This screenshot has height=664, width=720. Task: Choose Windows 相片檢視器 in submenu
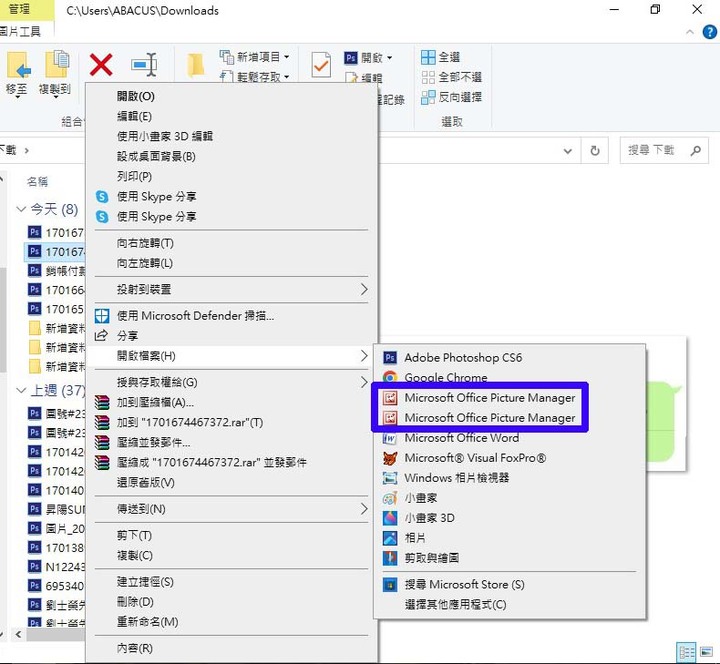510,478
